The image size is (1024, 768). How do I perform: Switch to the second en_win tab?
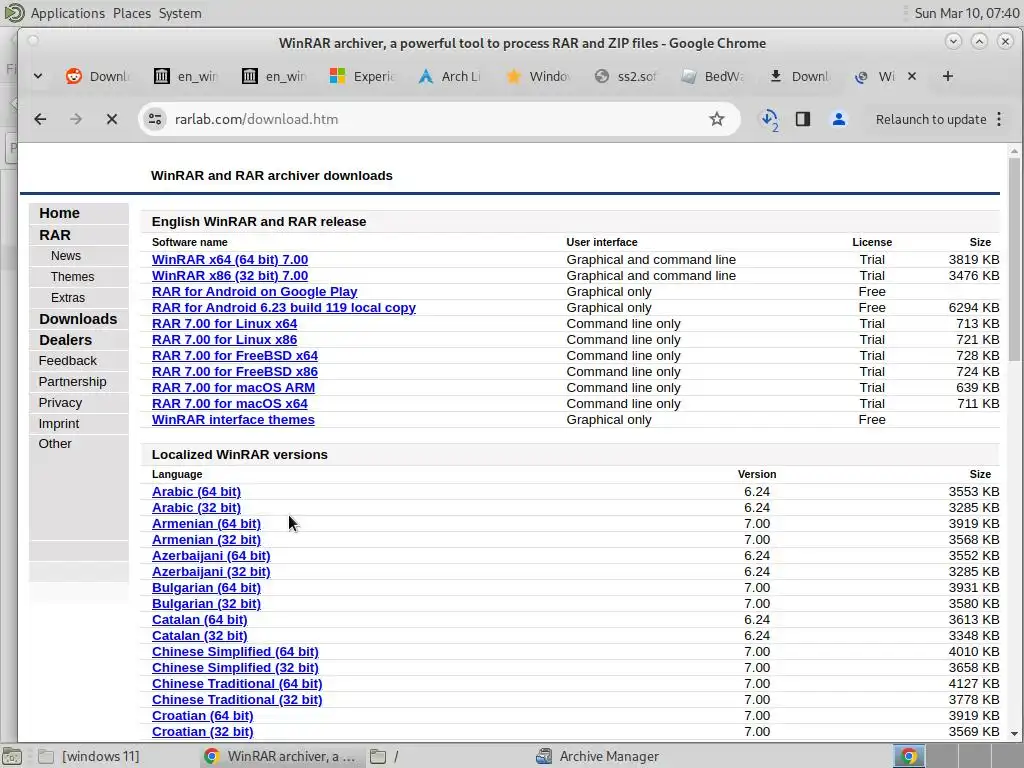274,76
